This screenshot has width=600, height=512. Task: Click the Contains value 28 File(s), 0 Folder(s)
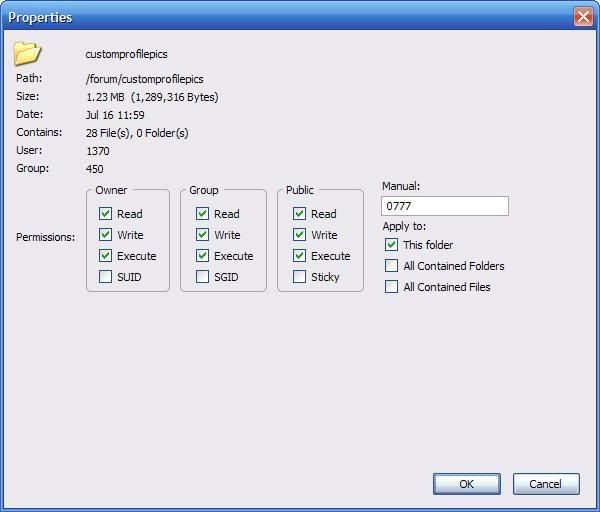click(x=137, y=133)
